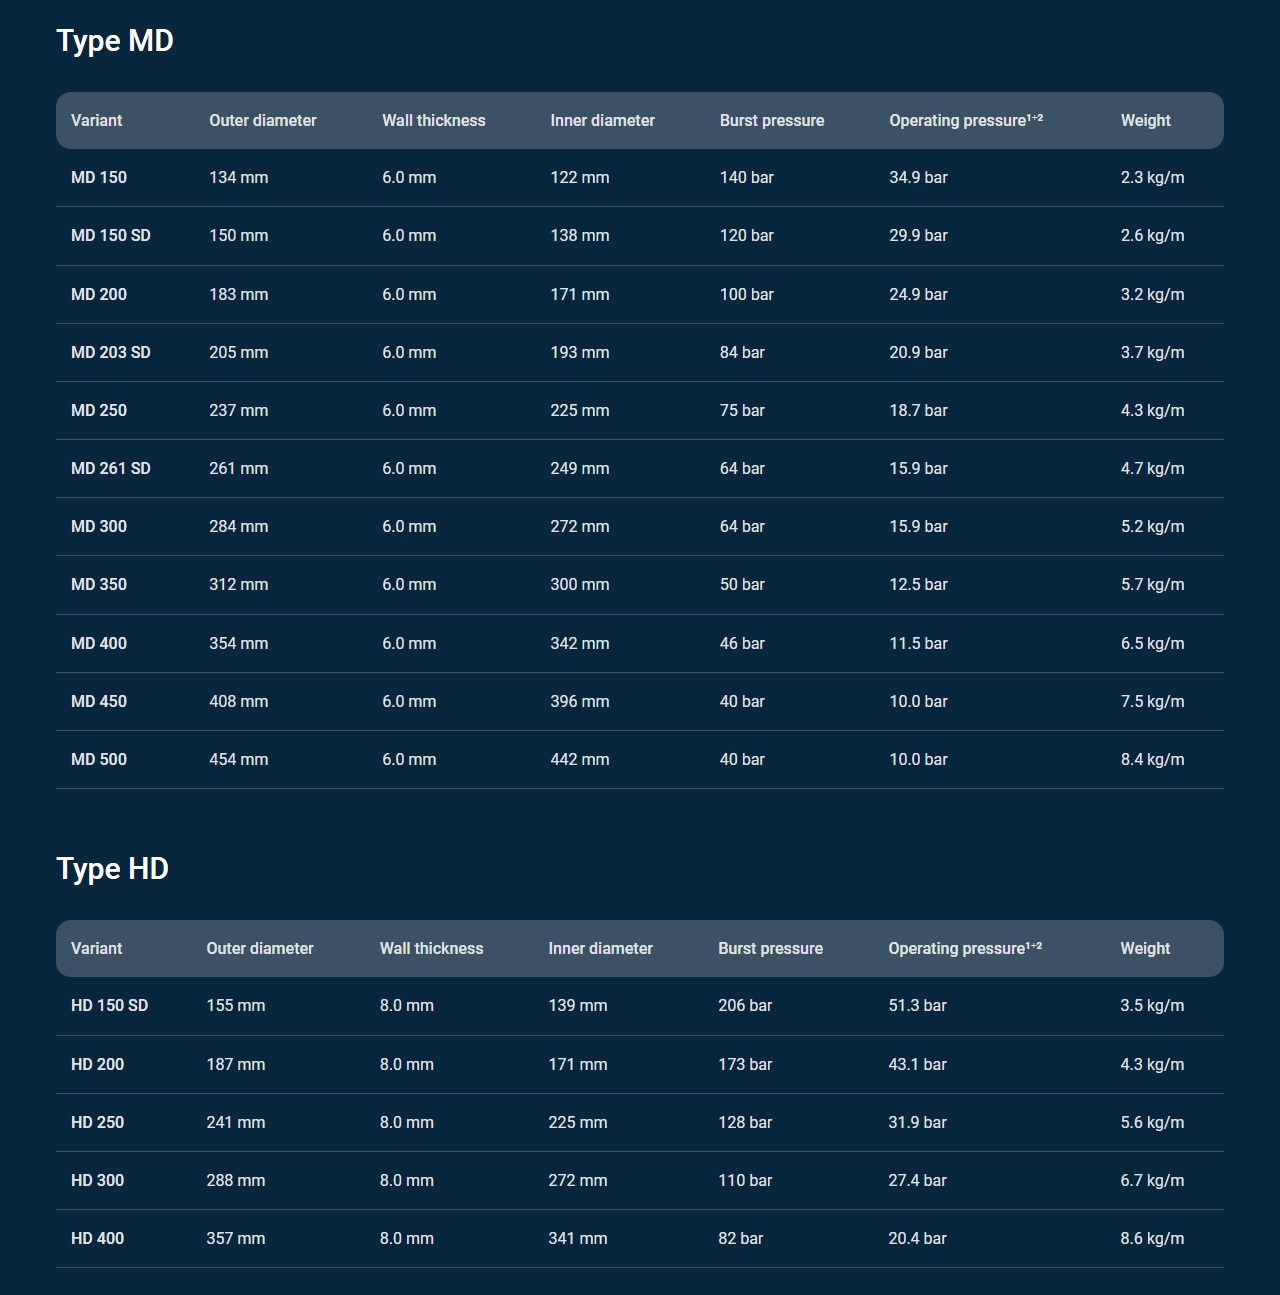Select the MD 203 SD variant name
This screenshot has height=1295, width=1280.
click(110, 353)
